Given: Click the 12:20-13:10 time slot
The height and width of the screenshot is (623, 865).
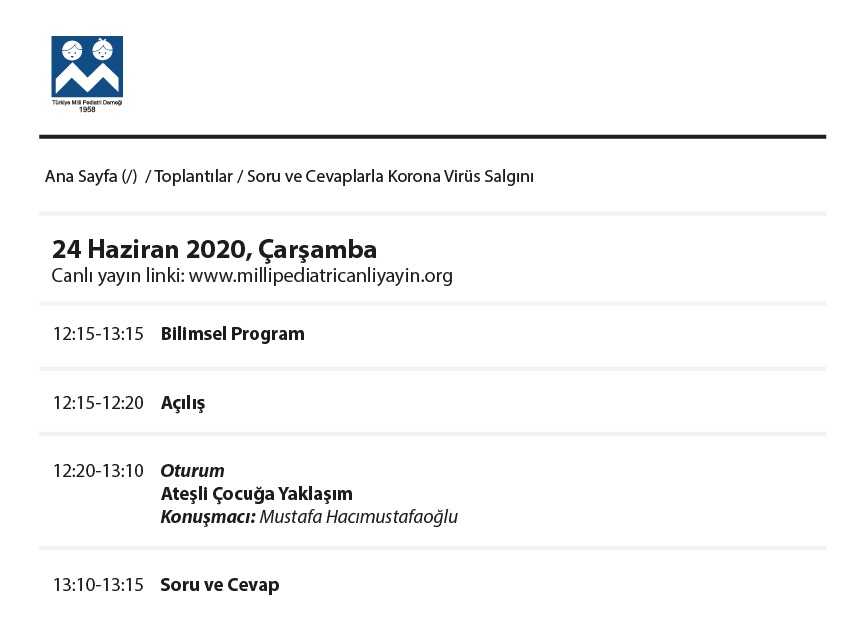Looking at the screenshot, I should click(98, 471).
